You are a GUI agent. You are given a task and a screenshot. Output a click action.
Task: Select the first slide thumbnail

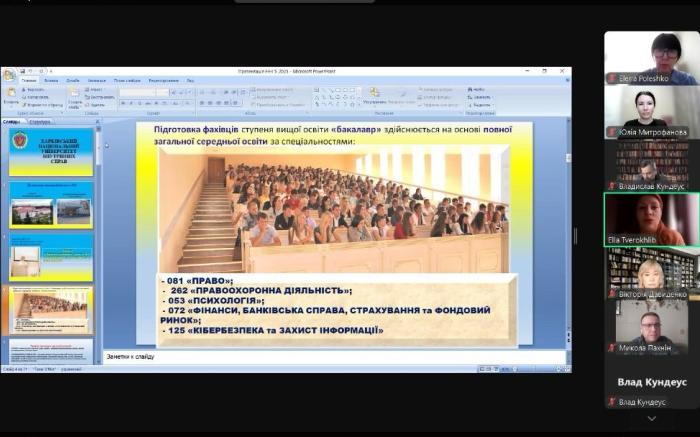[x=51, y=152]
